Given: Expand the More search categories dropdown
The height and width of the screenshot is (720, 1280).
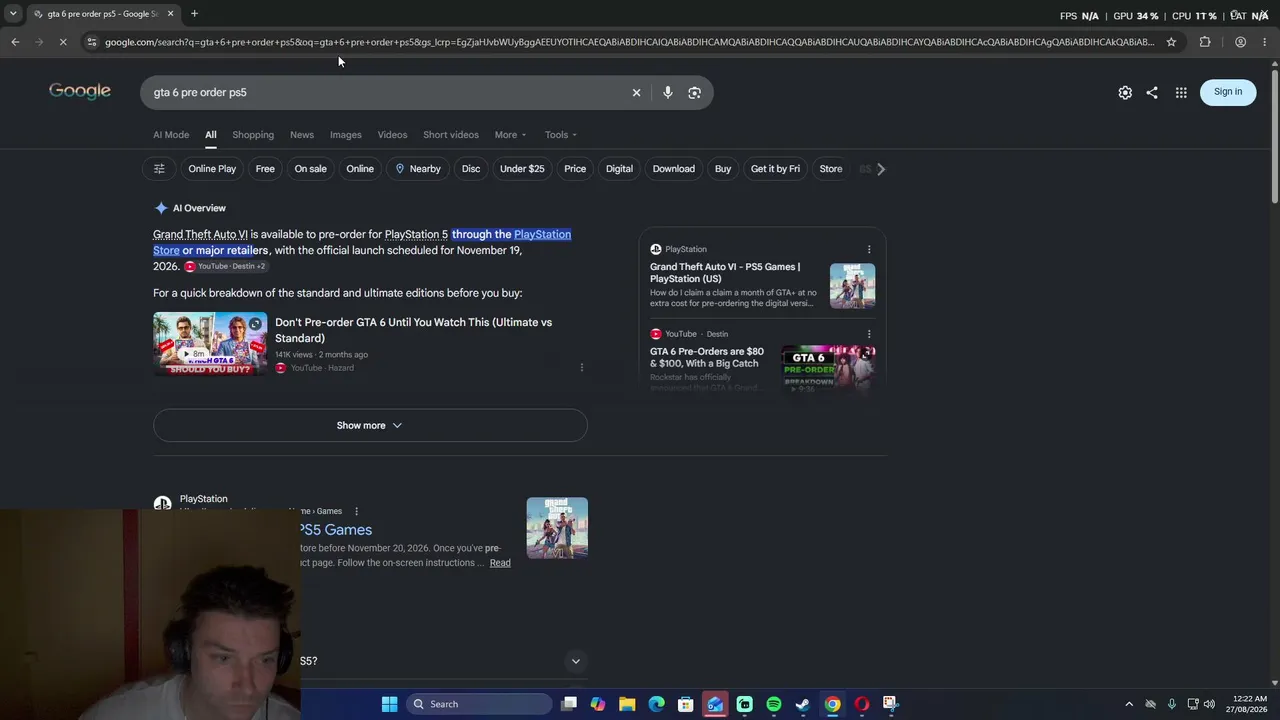Looking at the screenshot, I should pyautogui.click(x=510, y=135).
